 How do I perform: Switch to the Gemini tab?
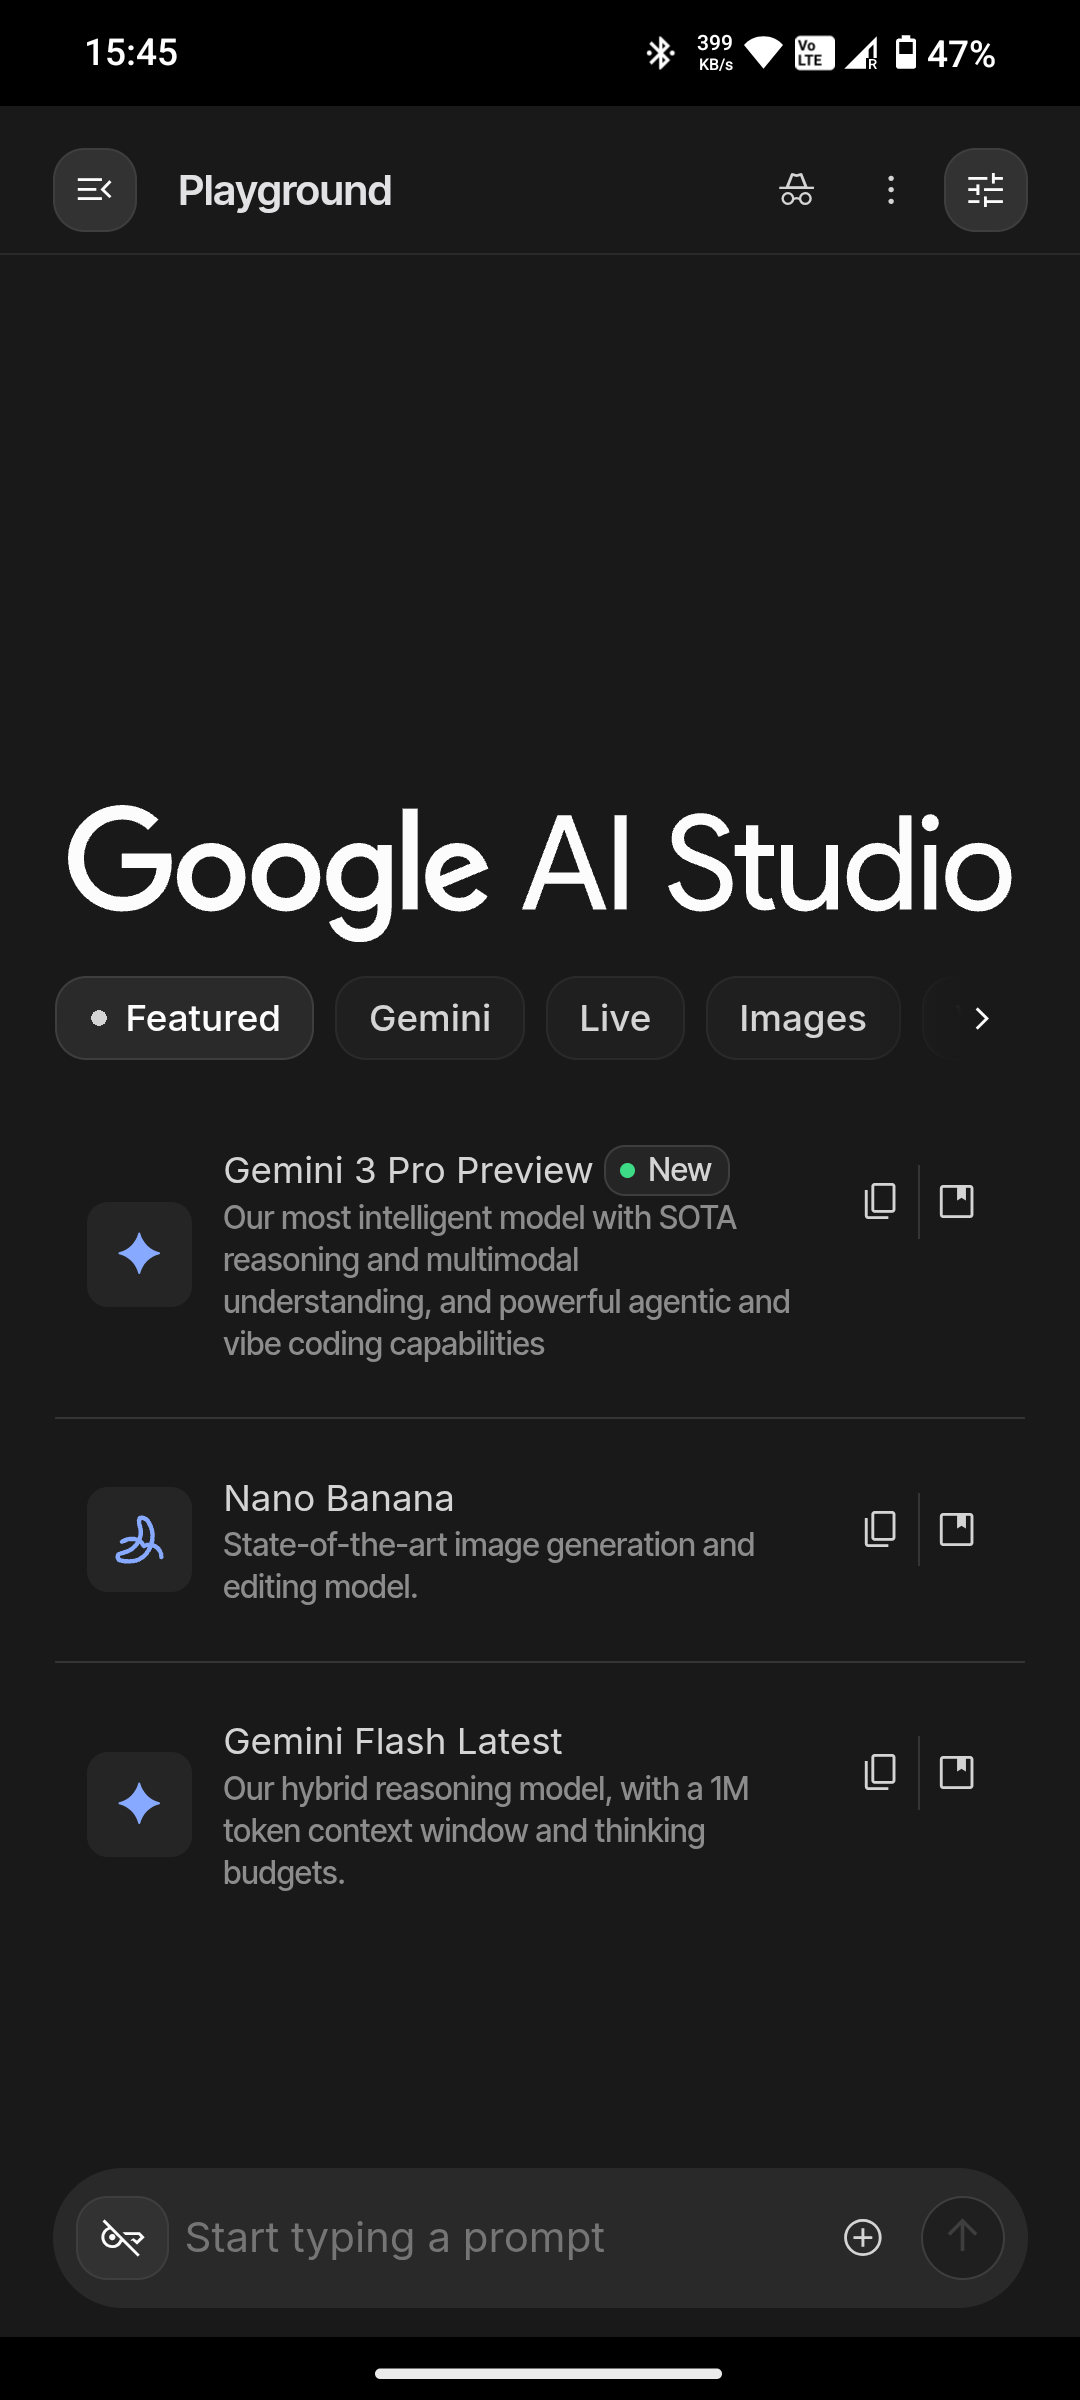coord(430,1018)
